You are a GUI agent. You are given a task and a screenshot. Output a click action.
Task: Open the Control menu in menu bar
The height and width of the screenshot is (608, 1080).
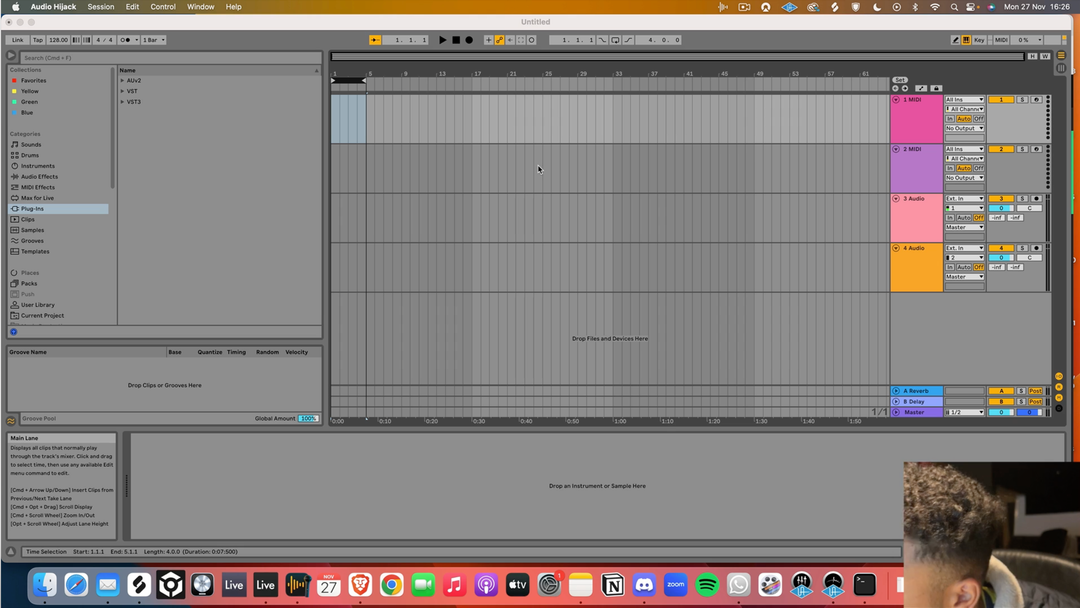[163, 7]
